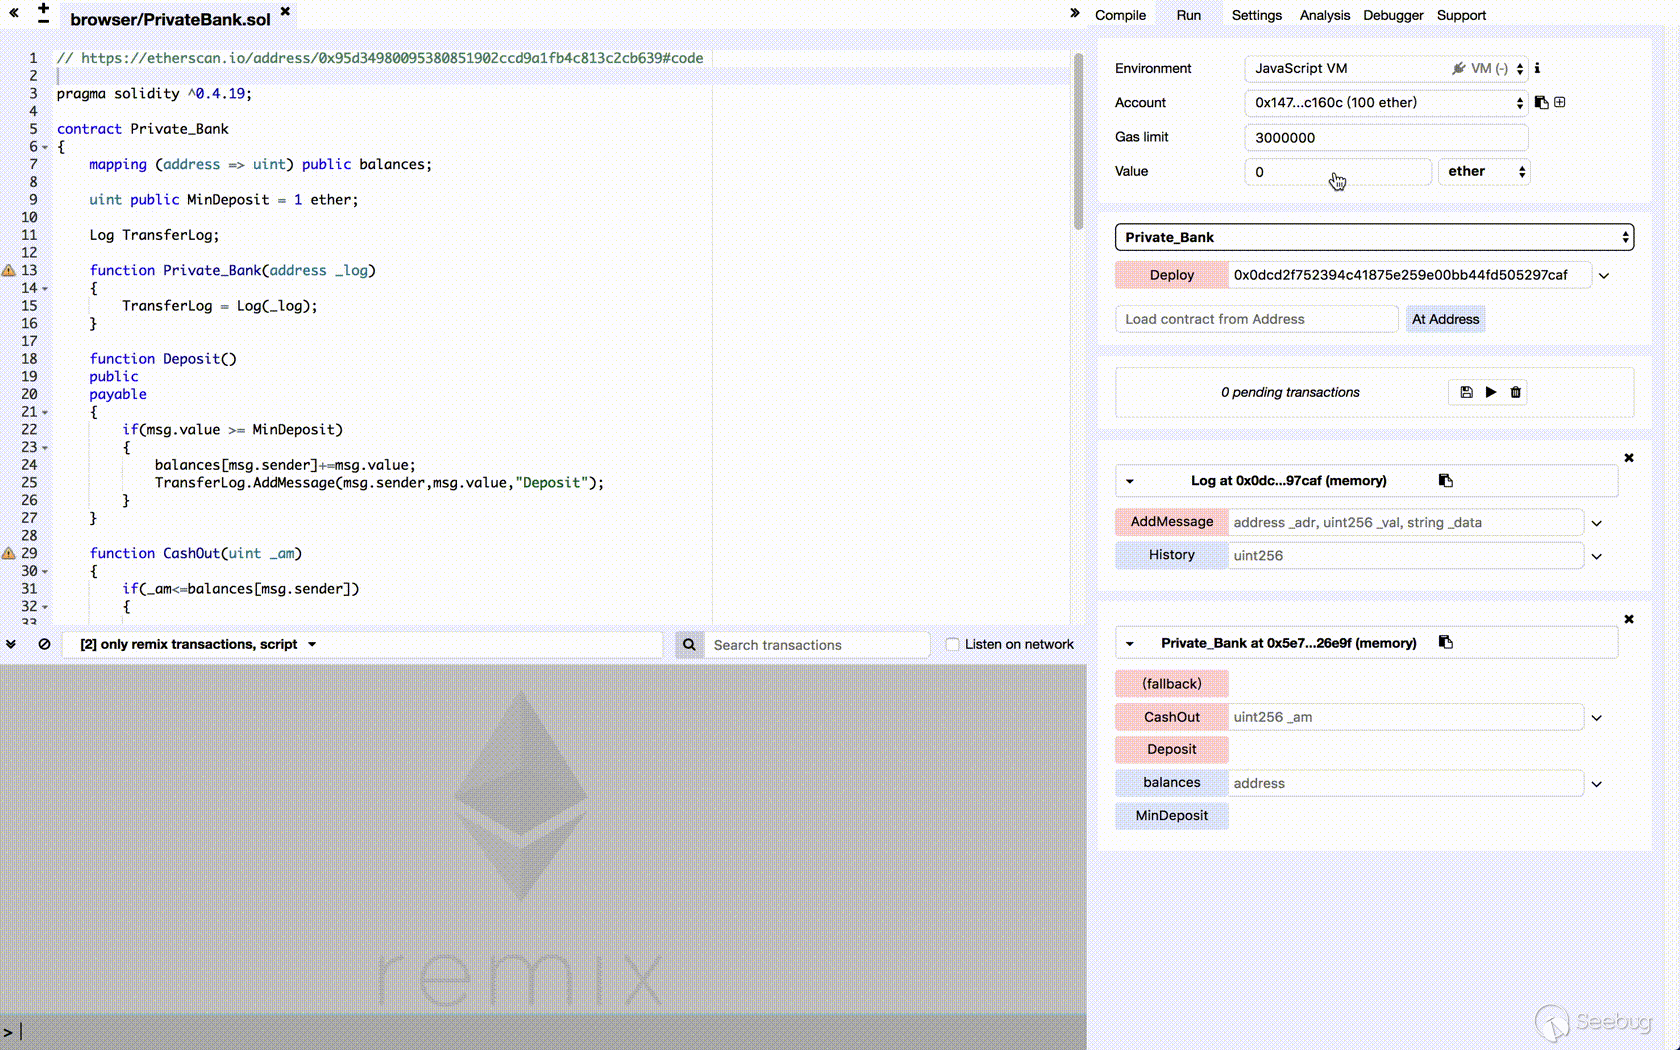Click the Deposit function button
The image size is (1680, 1050).
[1171, 750]
